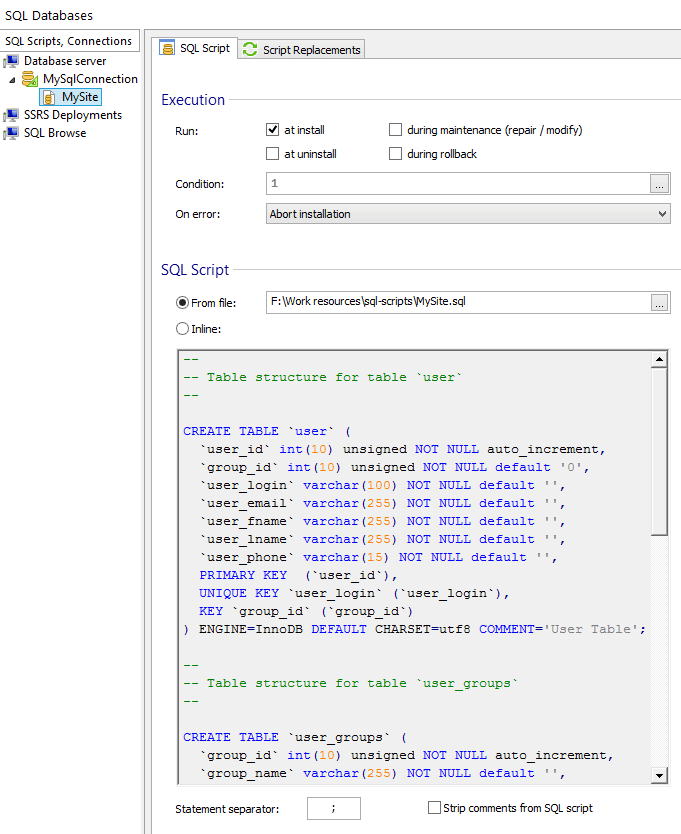681x834 pixels.
Task: Open SQL Browse section
Action: click(55, 133)
